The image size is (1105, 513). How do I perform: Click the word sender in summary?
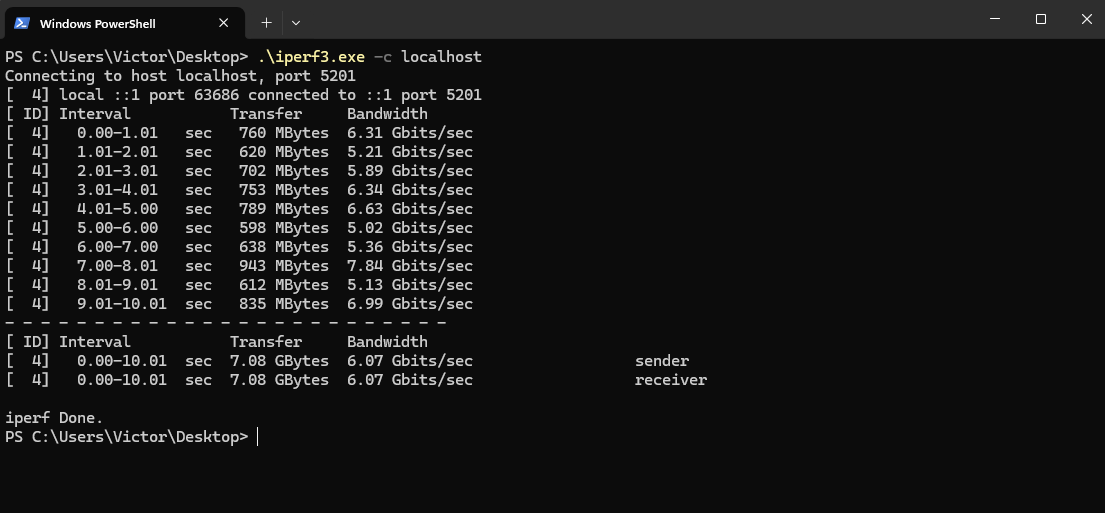point(662,361)
